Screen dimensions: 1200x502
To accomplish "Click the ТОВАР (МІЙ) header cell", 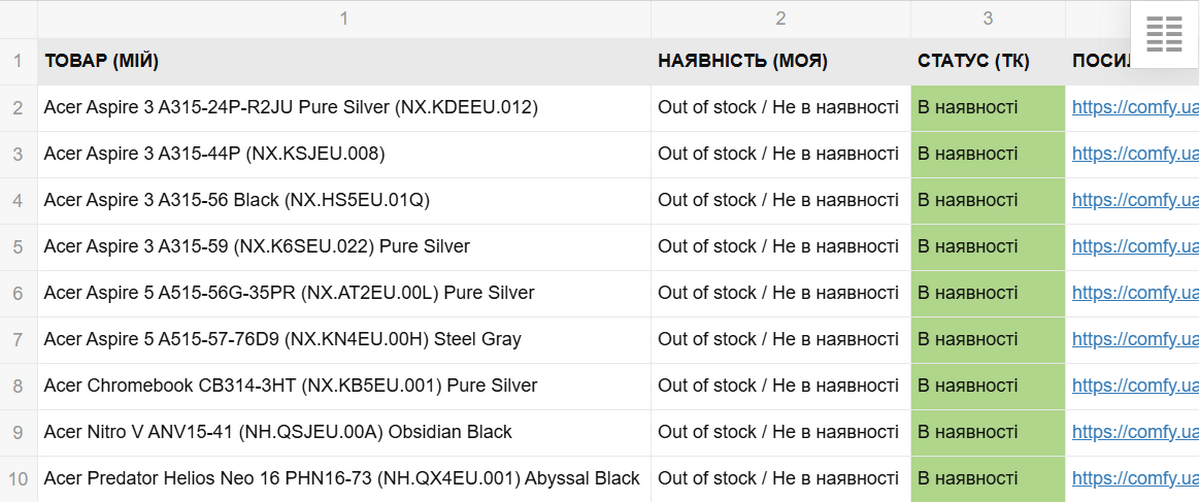I will pyautogui.click(x=344, y=62).
